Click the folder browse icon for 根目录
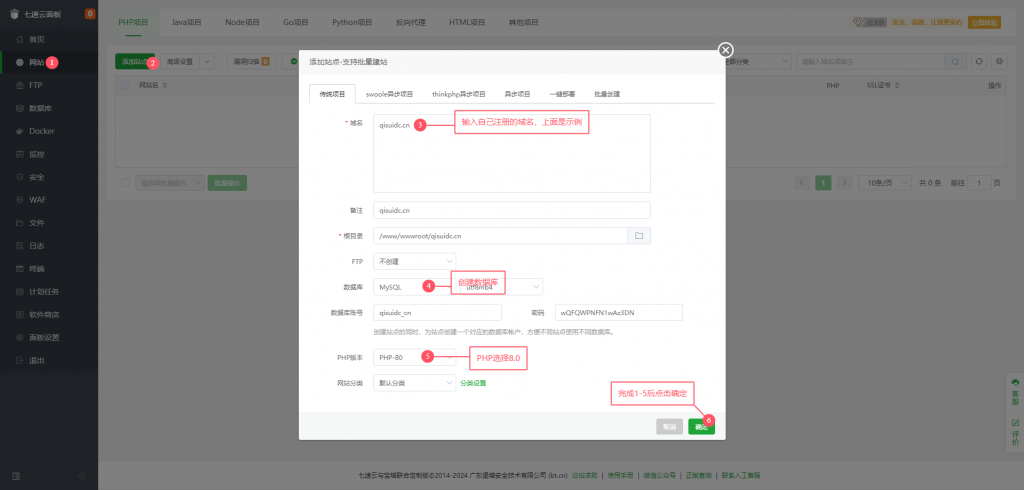 point(639,235)
